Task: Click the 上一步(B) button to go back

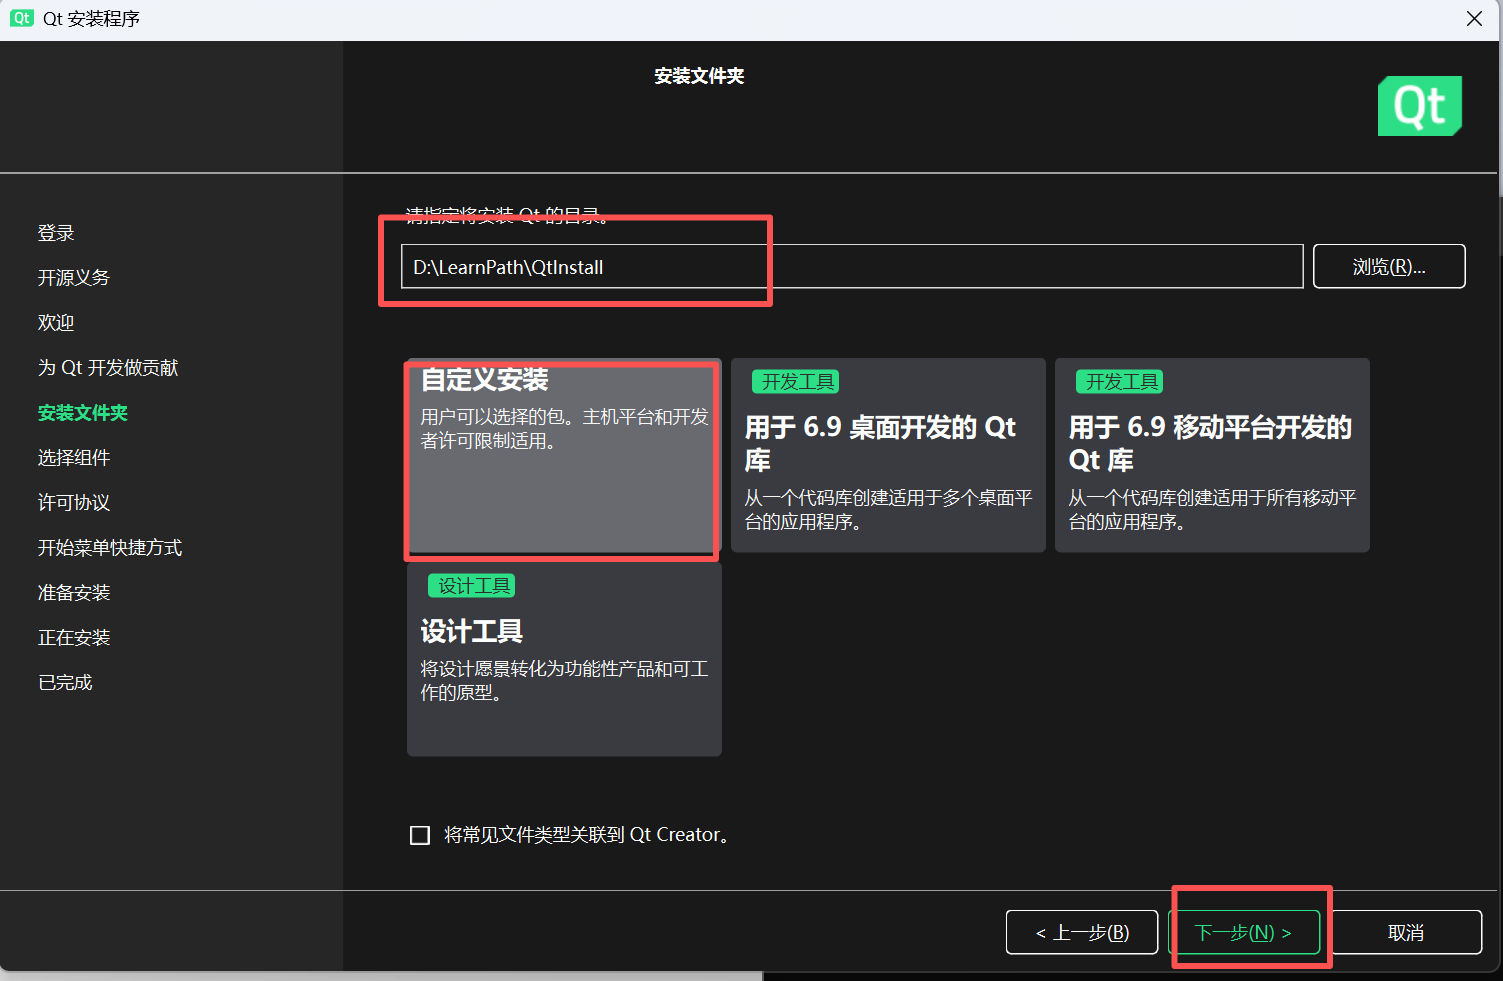Action: pos(1081,931)
